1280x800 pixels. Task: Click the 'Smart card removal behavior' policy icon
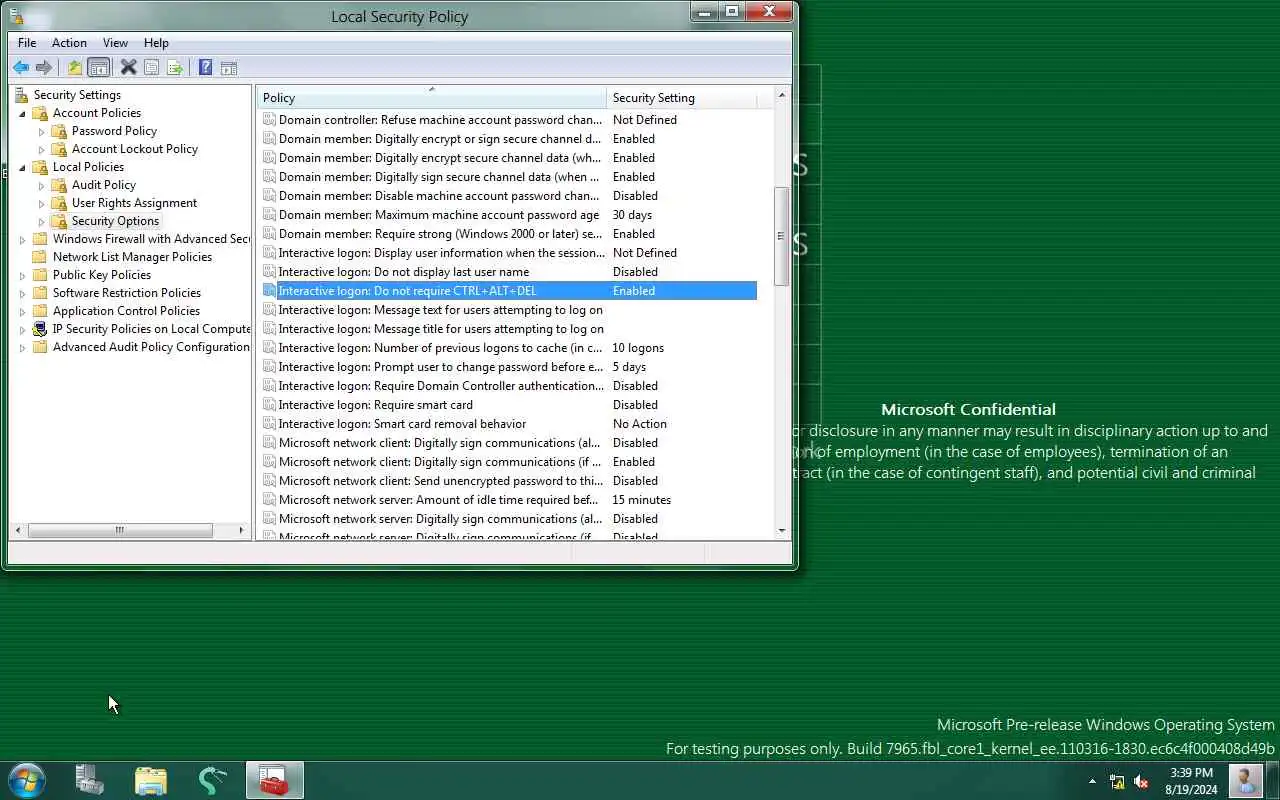[x=269, y=424]
